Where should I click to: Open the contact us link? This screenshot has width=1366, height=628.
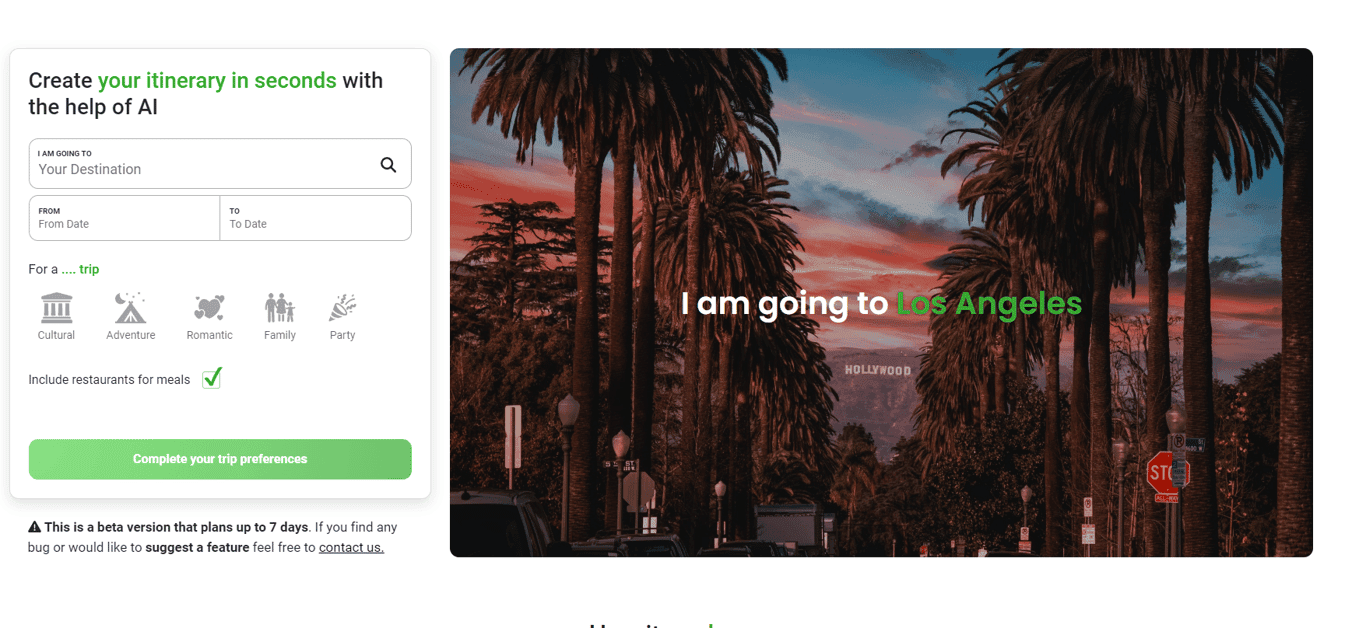351,547
